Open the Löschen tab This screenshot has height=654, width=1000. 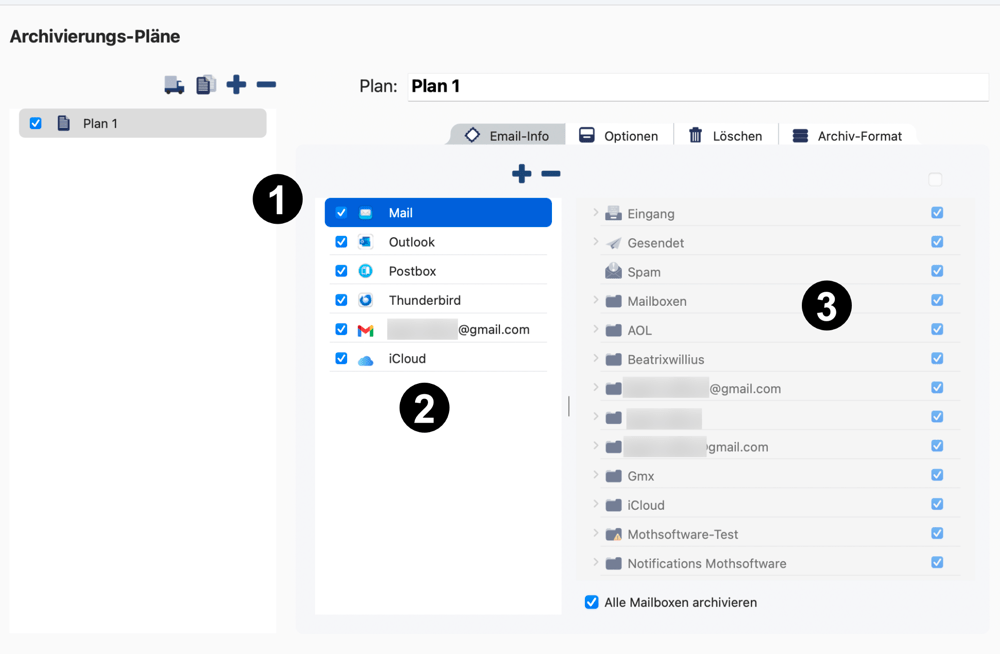[726, 136]
